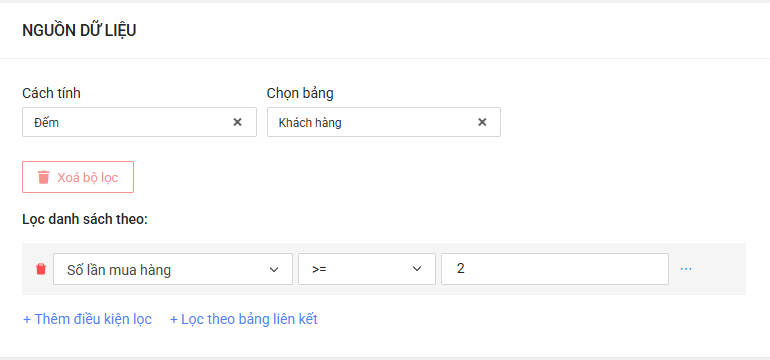Expand the '>=' operator dropdown
Screen dimensions: 770x360
pos(367,269)
